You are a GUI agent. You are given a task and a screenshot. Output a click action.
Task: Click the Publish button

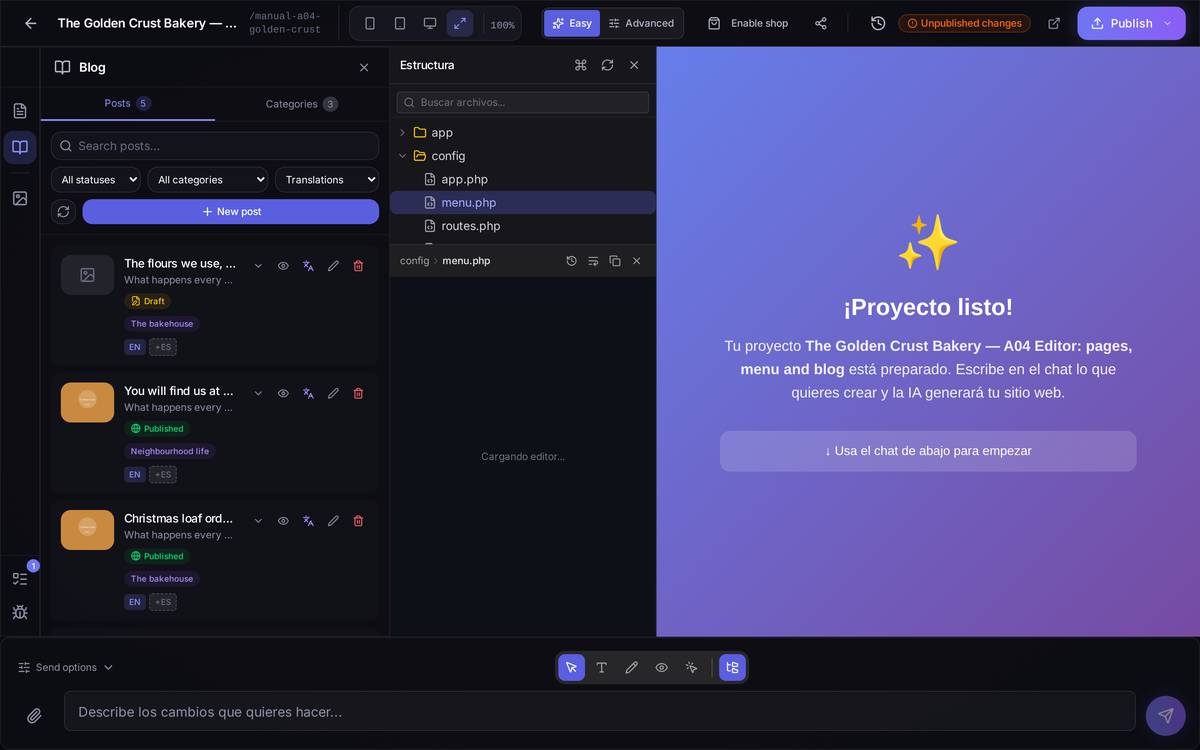(x=1131, y=23)
